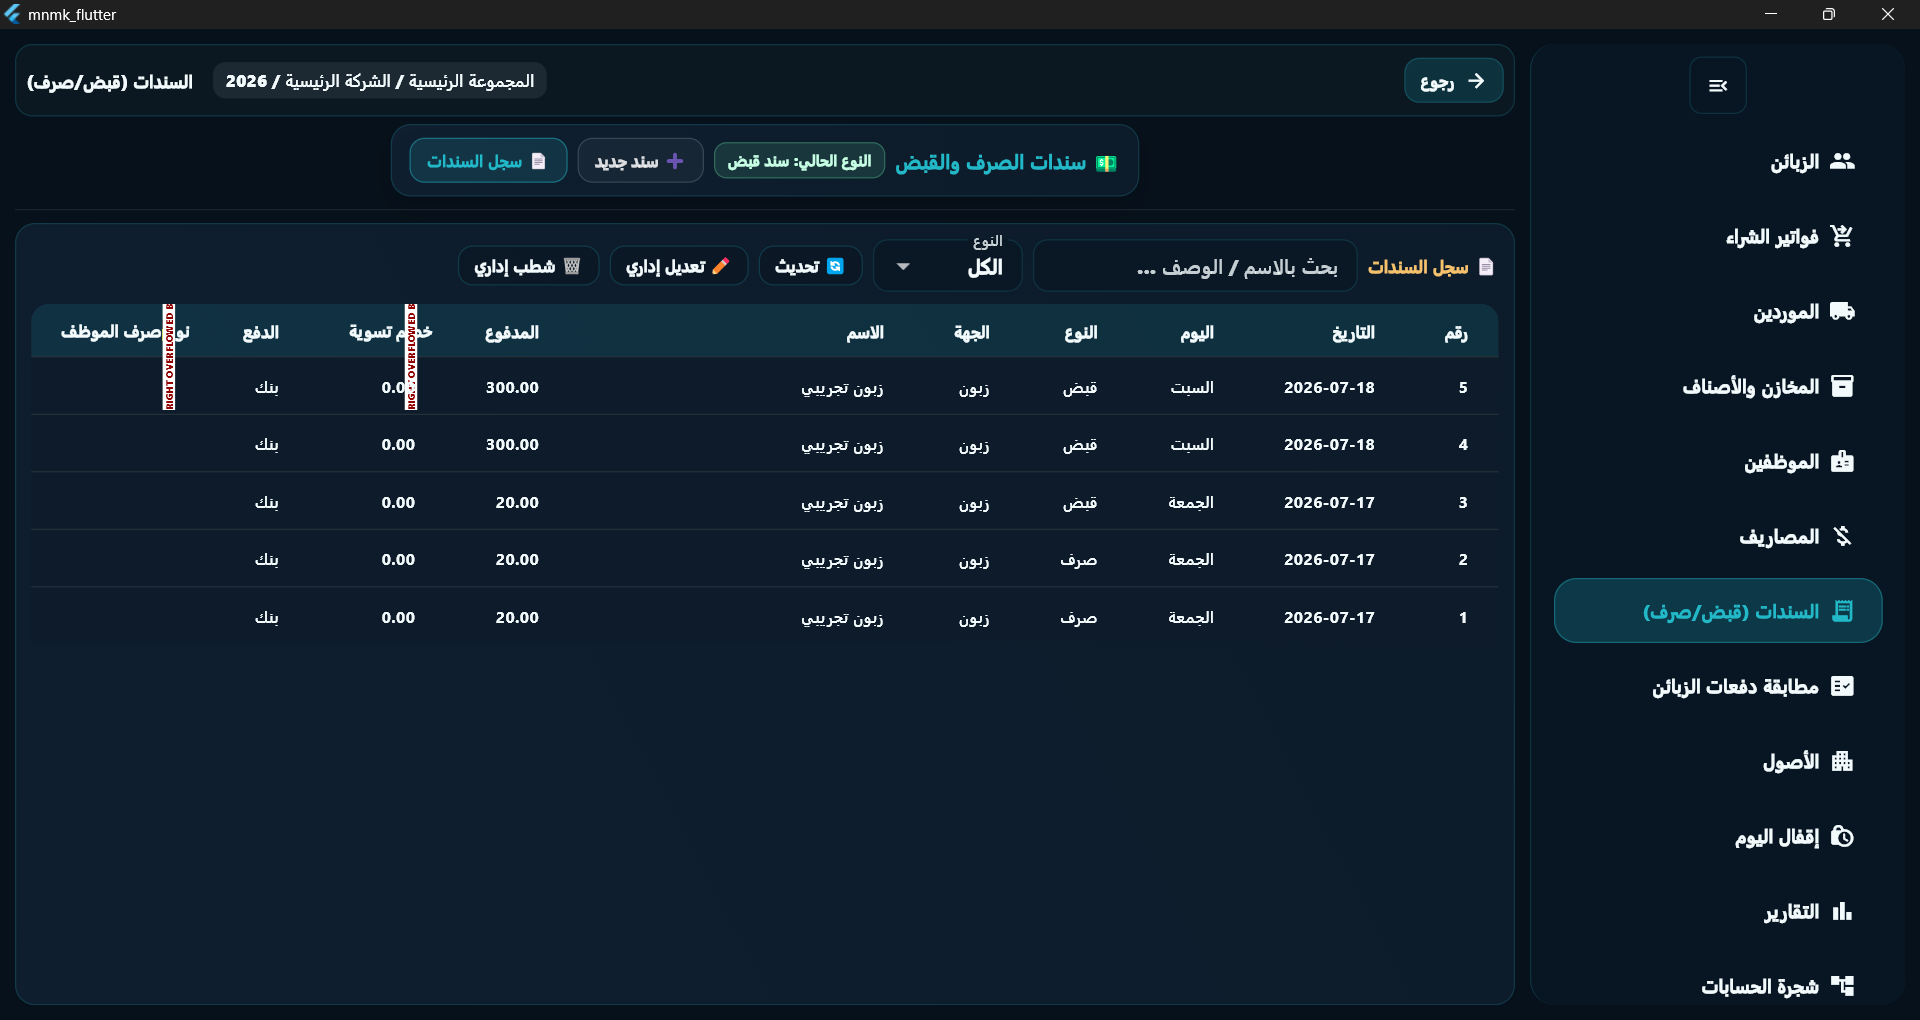Click شطب إداري delete button
This screenshot has height=1020, width=1920.
coord(528,266)
